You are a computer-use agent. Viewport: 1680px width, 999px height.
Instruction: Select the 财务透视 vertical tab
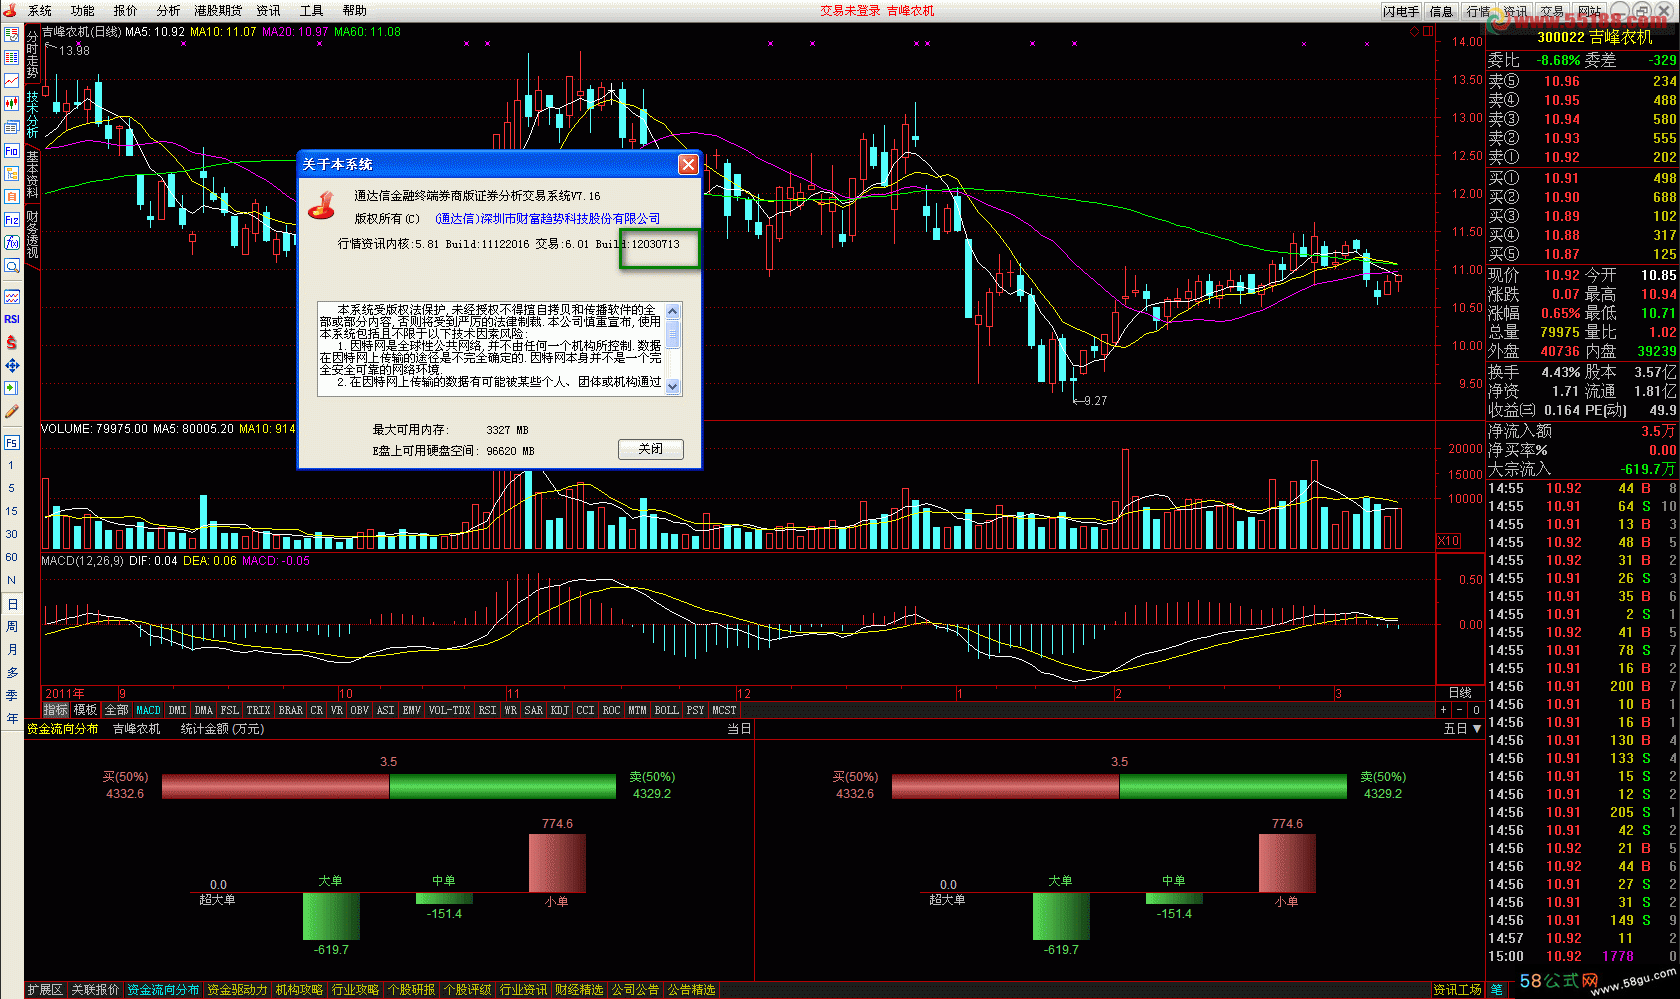(x=32, y=234)
